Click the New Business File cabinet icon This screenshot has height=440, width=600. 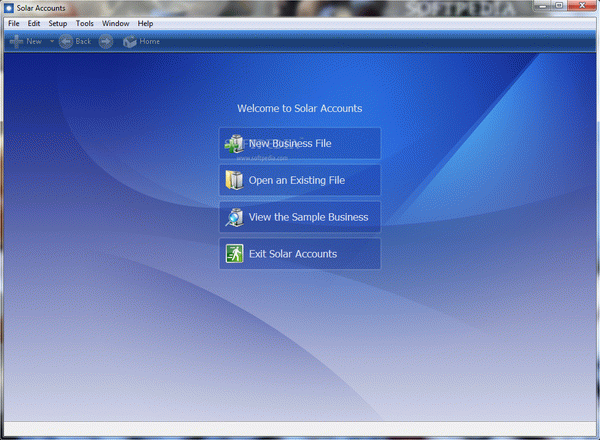pyautogui.click(x=234, y=144)
